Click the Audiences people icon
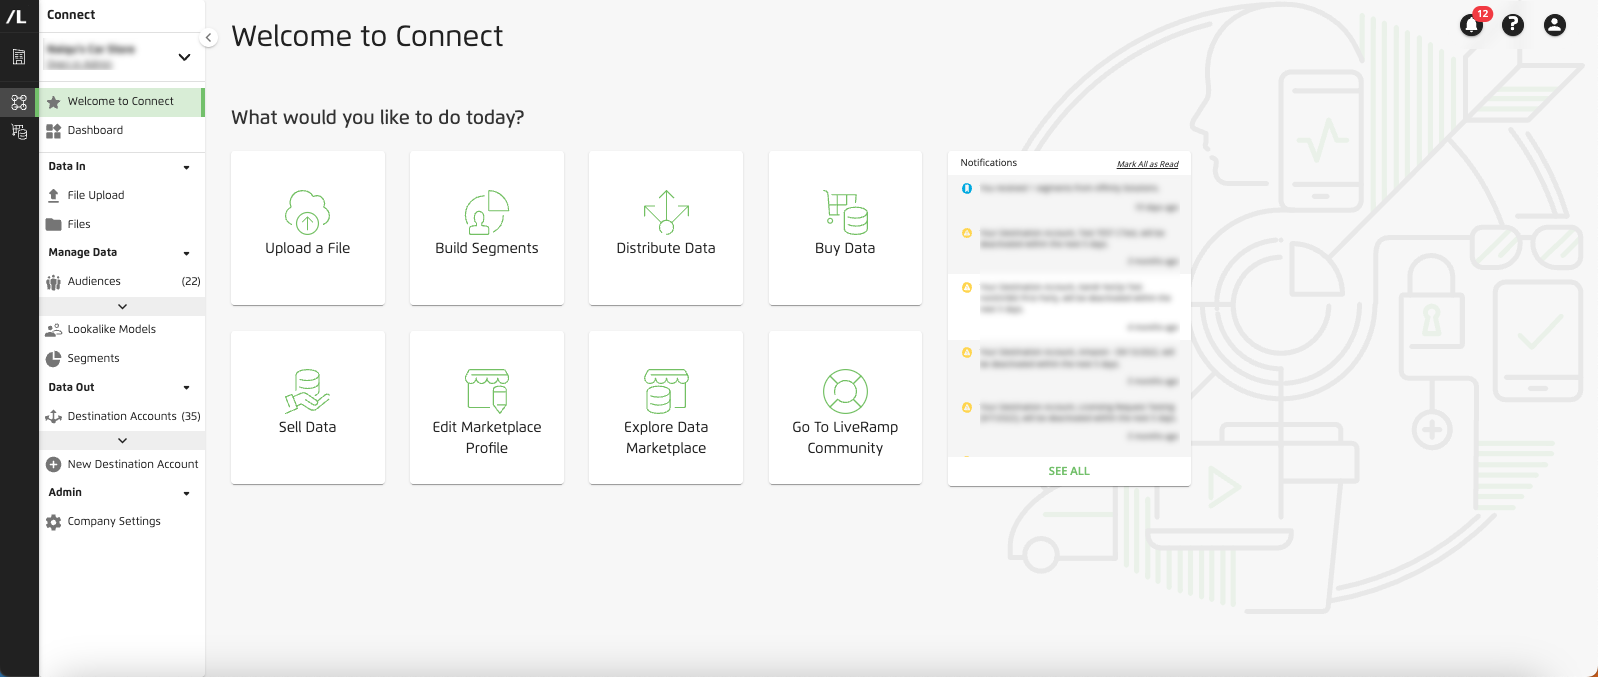The height and width of the screenshot is (677, 1598). [54, 282]
